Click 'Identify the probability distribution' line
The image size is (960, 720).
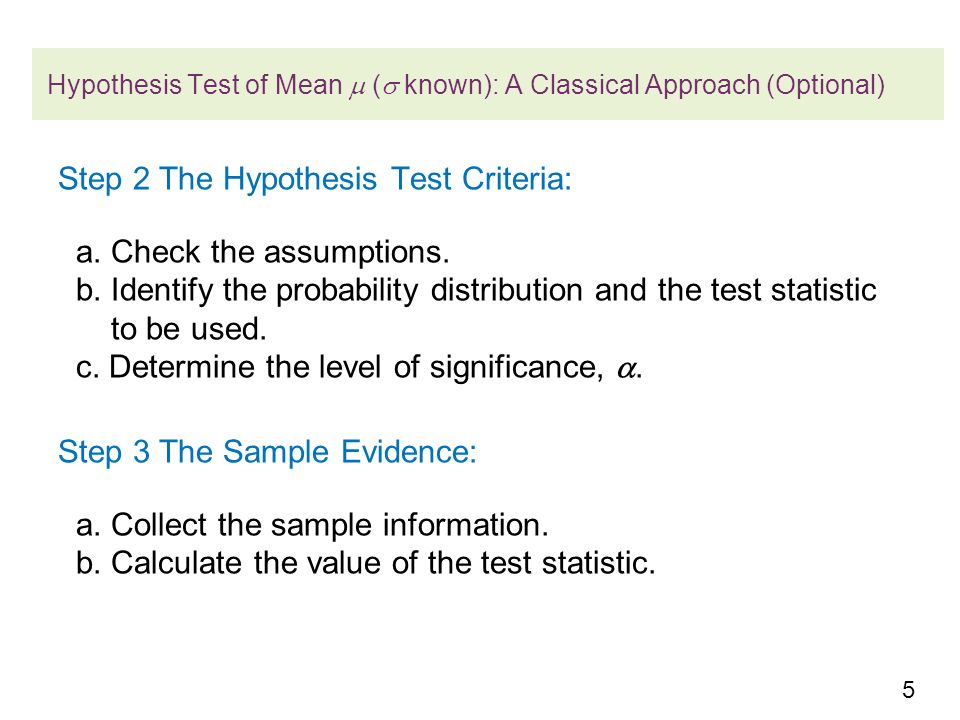click(x=476, y=290)
